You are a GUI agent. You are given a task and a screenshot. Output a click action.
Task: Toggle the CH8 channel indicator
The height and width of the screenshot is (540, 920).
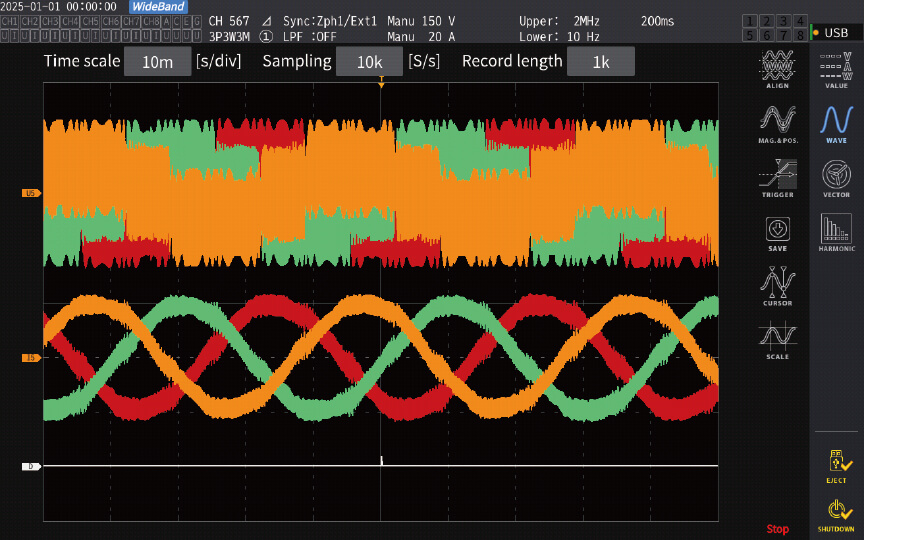click(150, 20)
